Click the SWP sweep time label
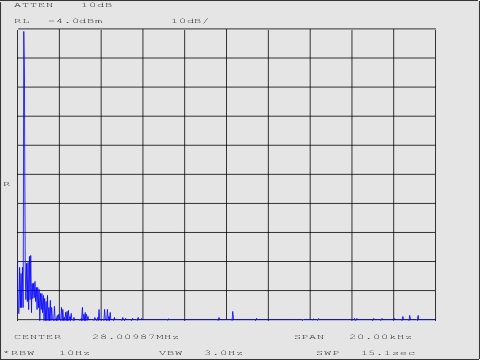480x360 pixels. 328,353
